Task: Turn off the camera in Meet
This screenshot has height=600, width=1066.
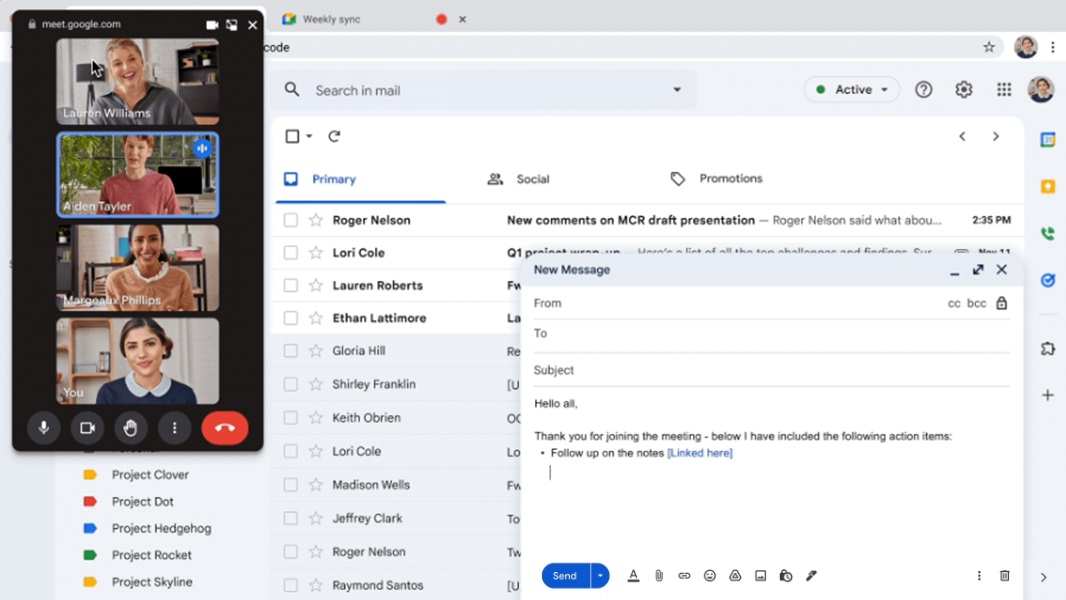Action: pos(87,428)
